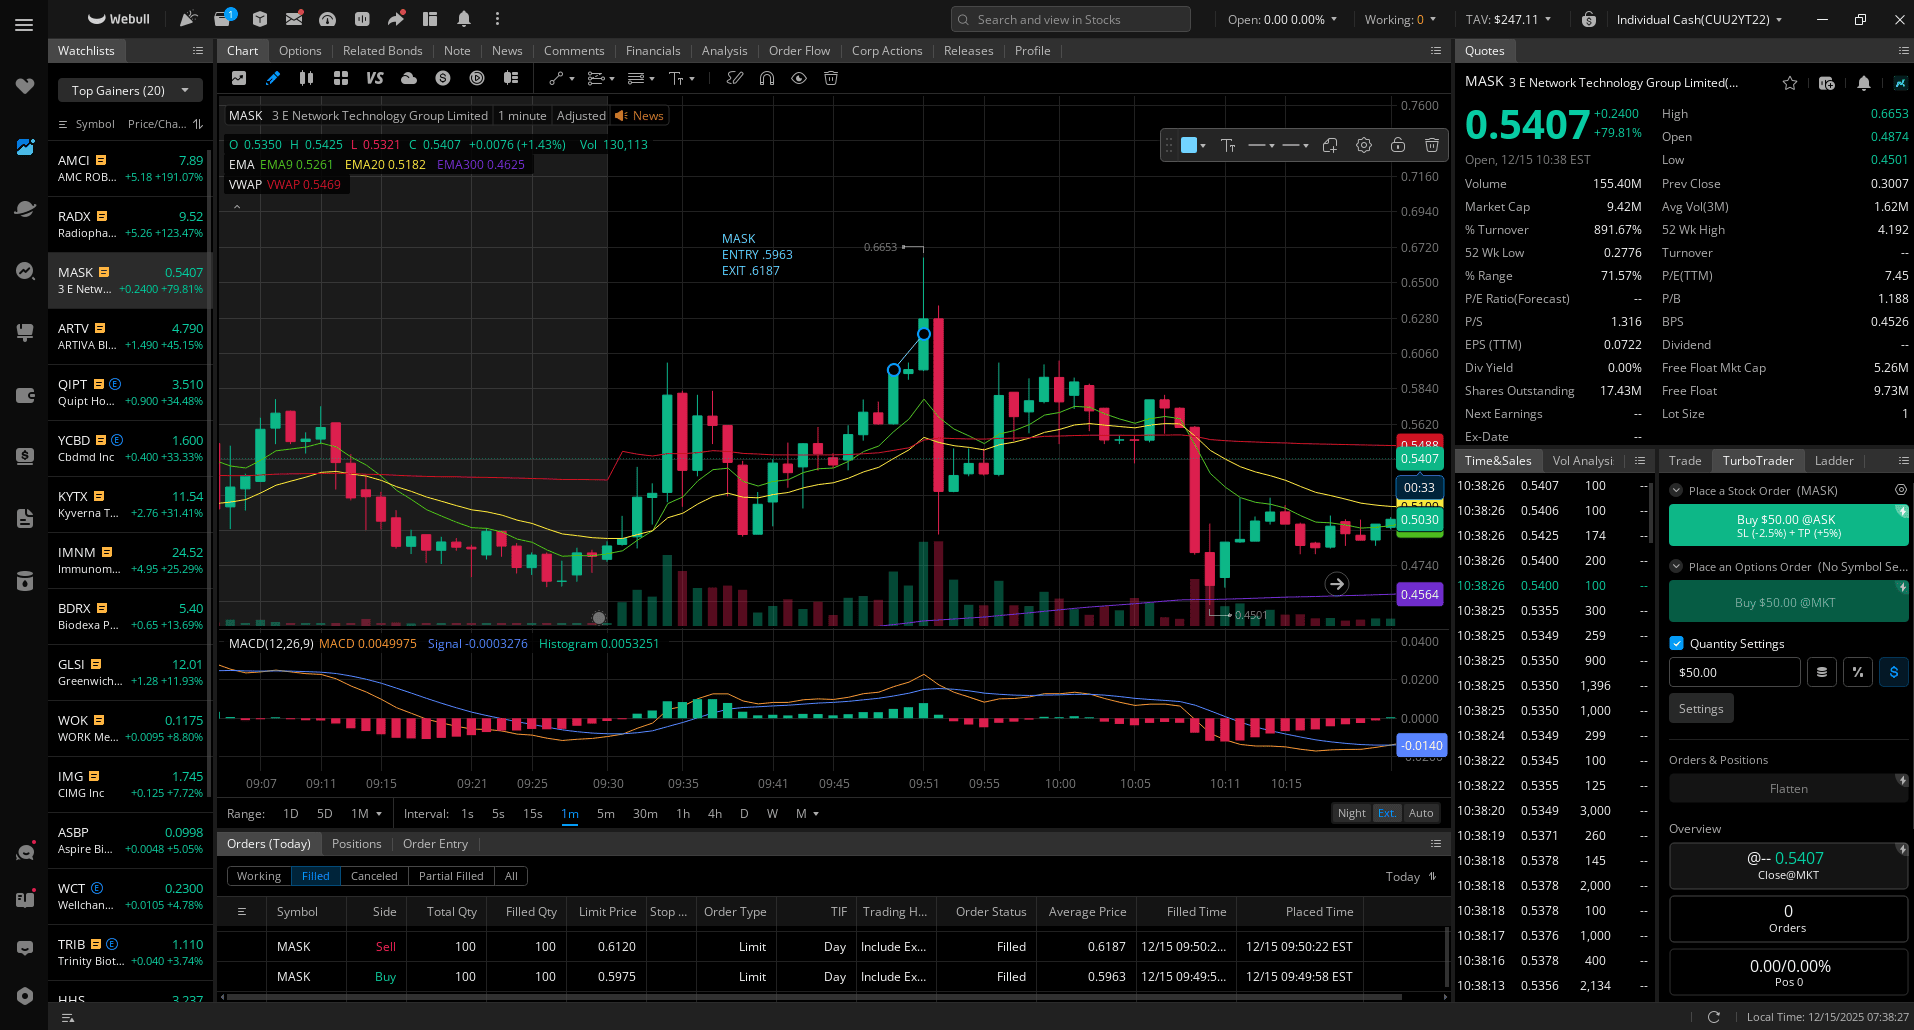This screenshot has width=1914, height=1030.
Task: Delete all drawings with trash icon
Action: tap(831, 78)
